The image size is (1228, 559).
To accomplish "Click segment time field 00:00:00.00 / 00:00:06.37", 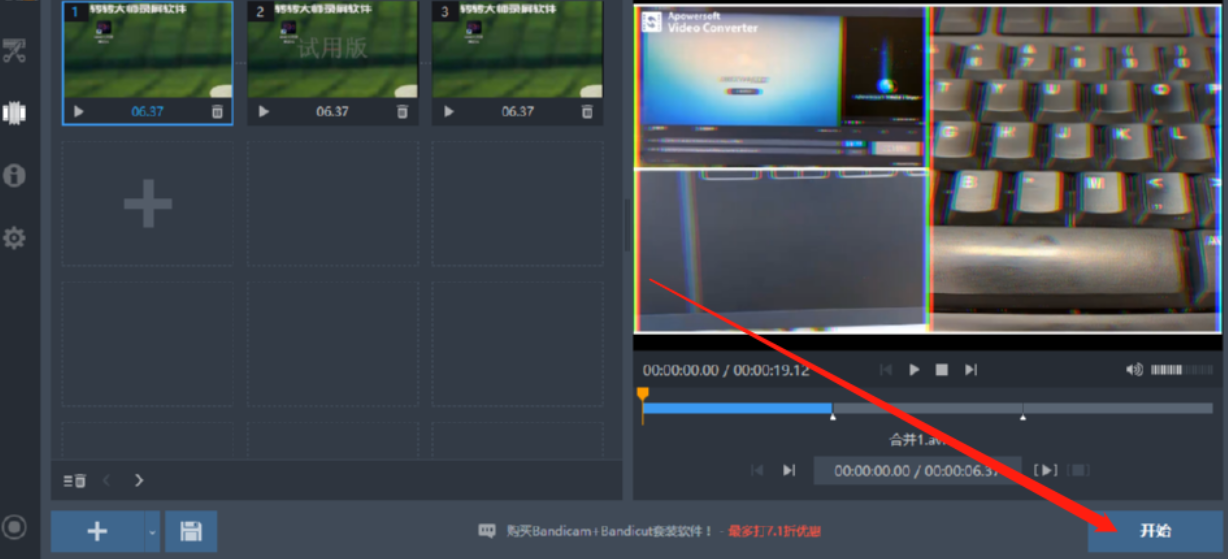I will pyautogui.click(x=917, y=470).
